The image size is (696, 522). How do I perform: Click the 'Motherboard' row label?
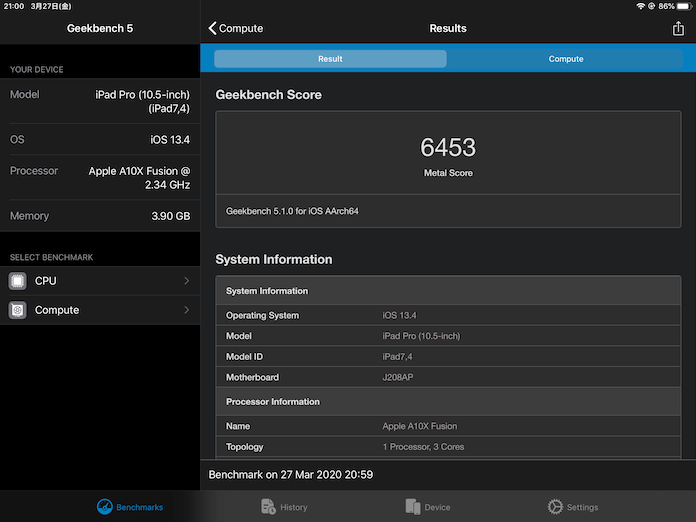(x=252, y=377)
